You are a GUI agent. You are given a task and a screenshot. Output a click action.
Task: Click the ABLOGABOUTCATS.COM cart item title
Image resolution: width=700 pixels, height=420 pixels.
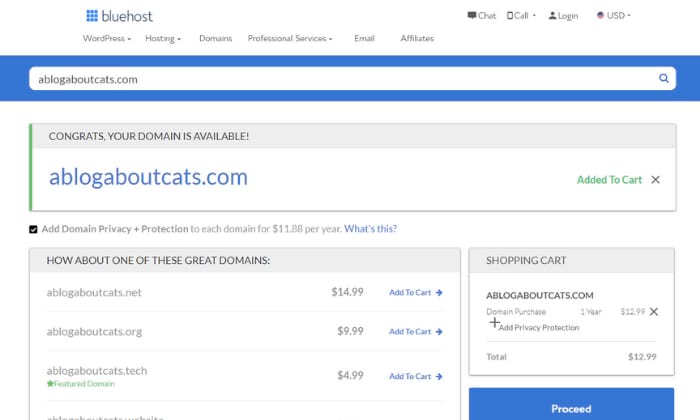pyautogui.click(x=540, y=295)
